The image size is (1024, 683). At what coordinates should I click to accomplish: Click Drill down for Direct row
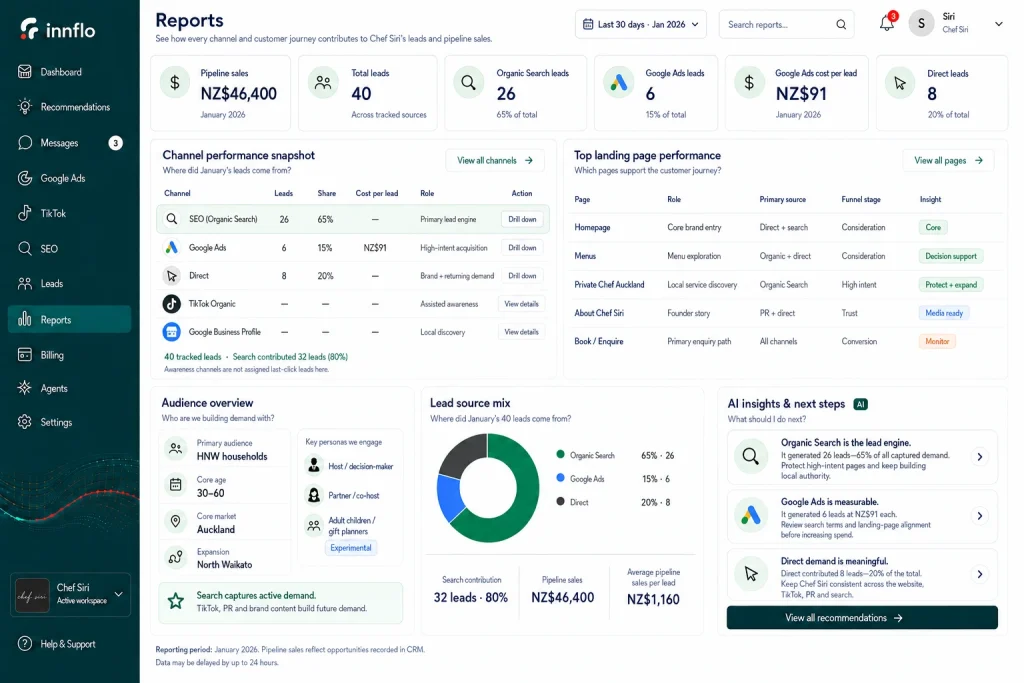(x=522, y=276)
